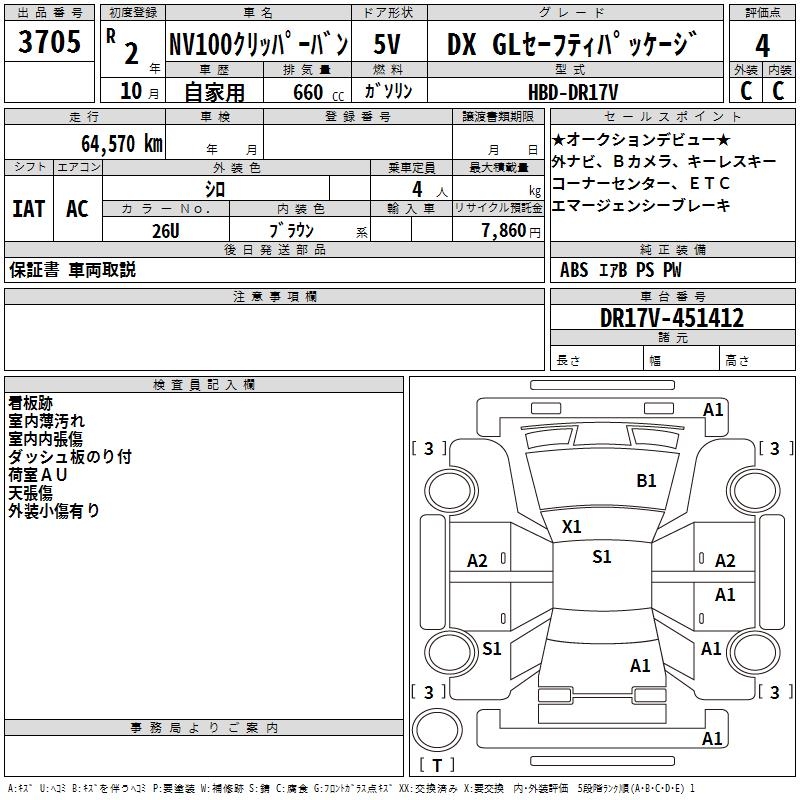Click lot number 3705
The height and width of the screenshot is (800, 800).
50,45
